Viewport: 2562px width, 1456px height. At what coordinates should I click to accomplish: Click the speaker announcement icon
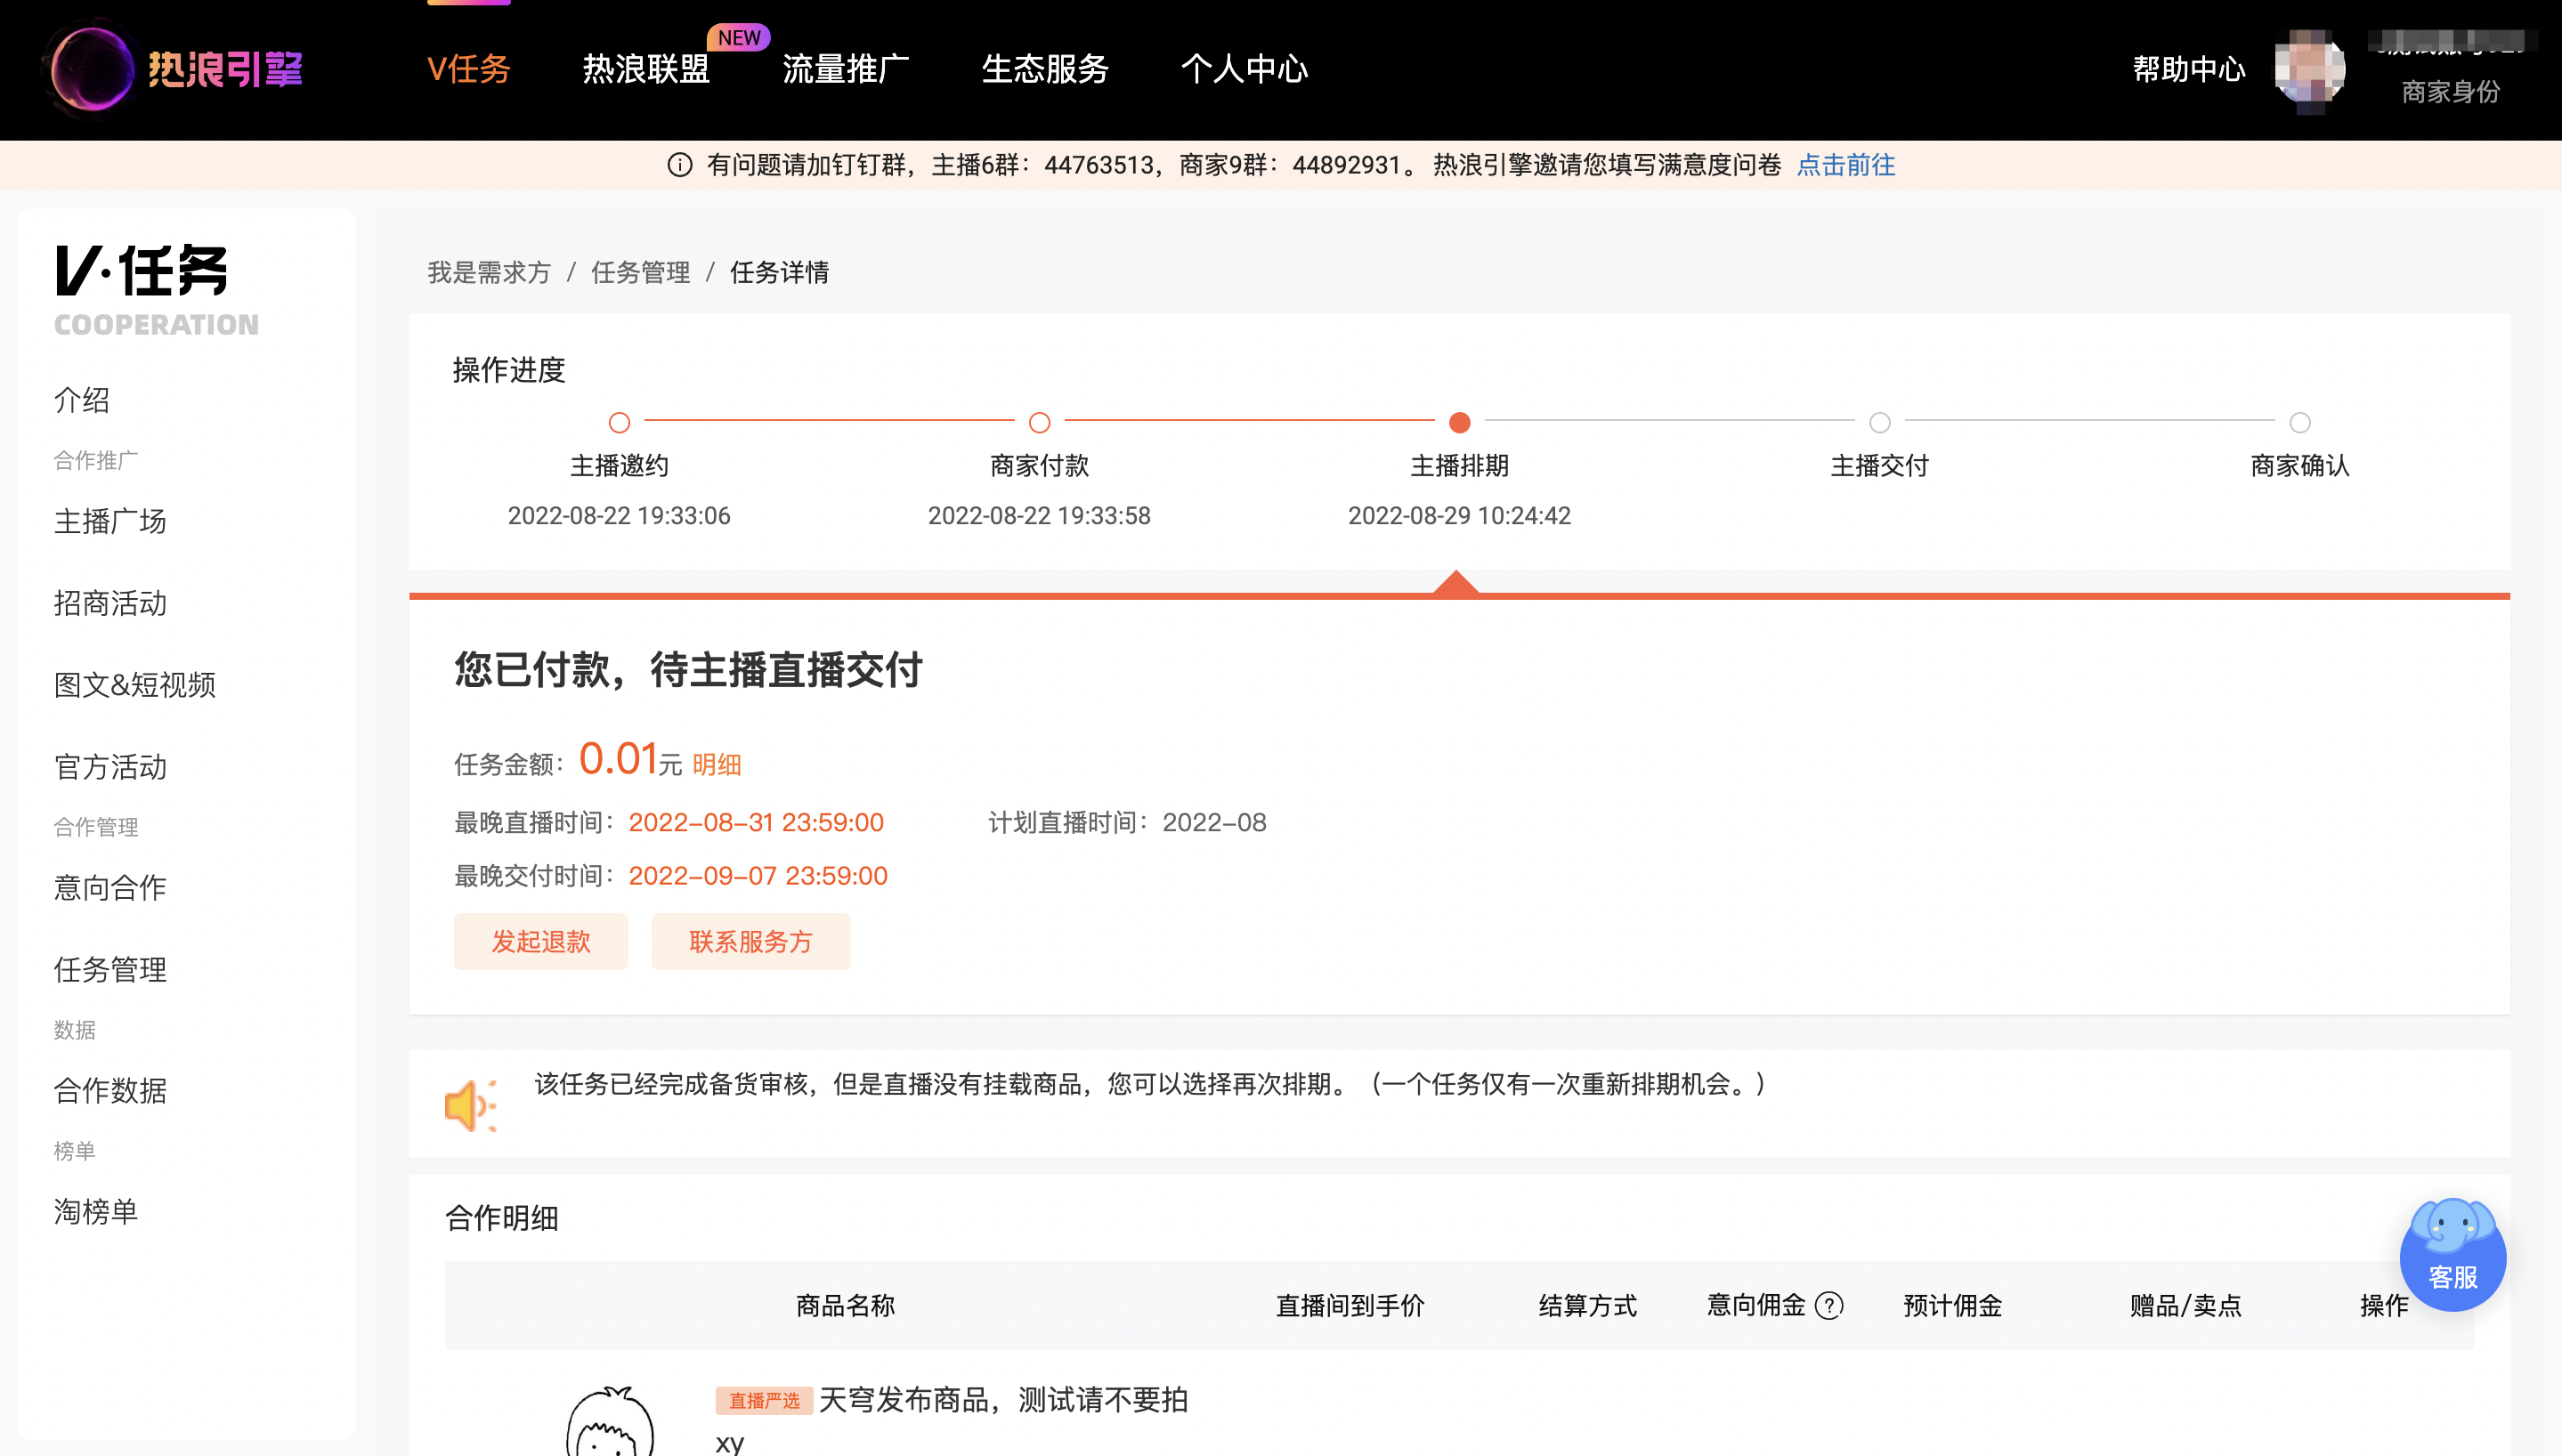click(470, 1105)
